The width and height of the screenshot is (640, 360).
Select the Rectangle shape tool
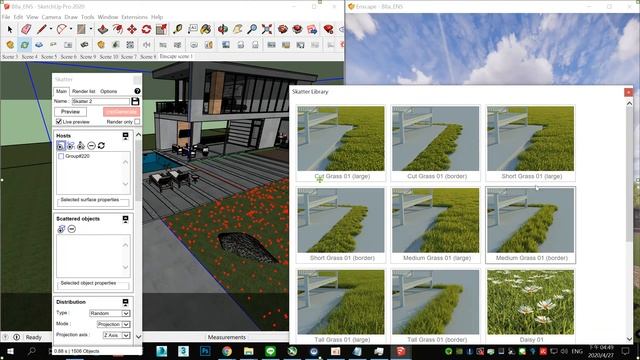(x=81, y=29)
